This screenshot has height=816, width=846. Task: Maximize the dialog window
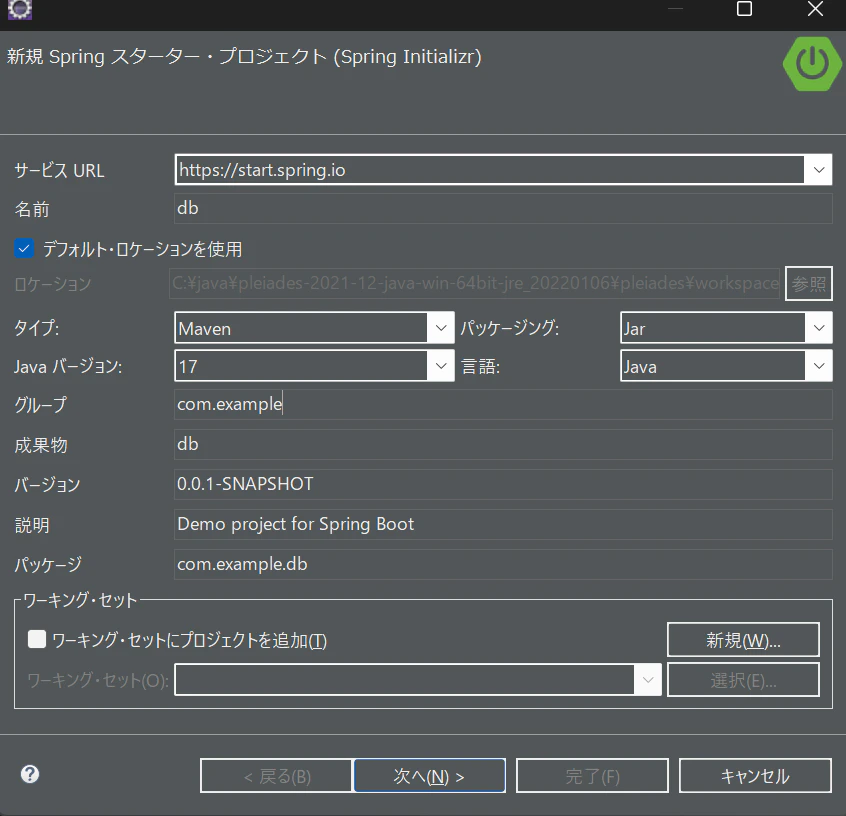744,9
